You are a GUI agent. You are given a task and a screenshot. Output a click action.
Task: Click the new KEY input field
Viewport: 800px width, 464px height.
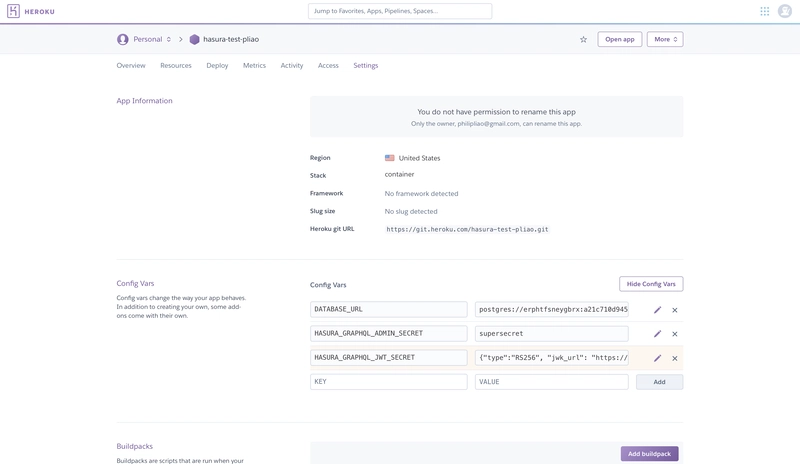click(x=388, y=382)
